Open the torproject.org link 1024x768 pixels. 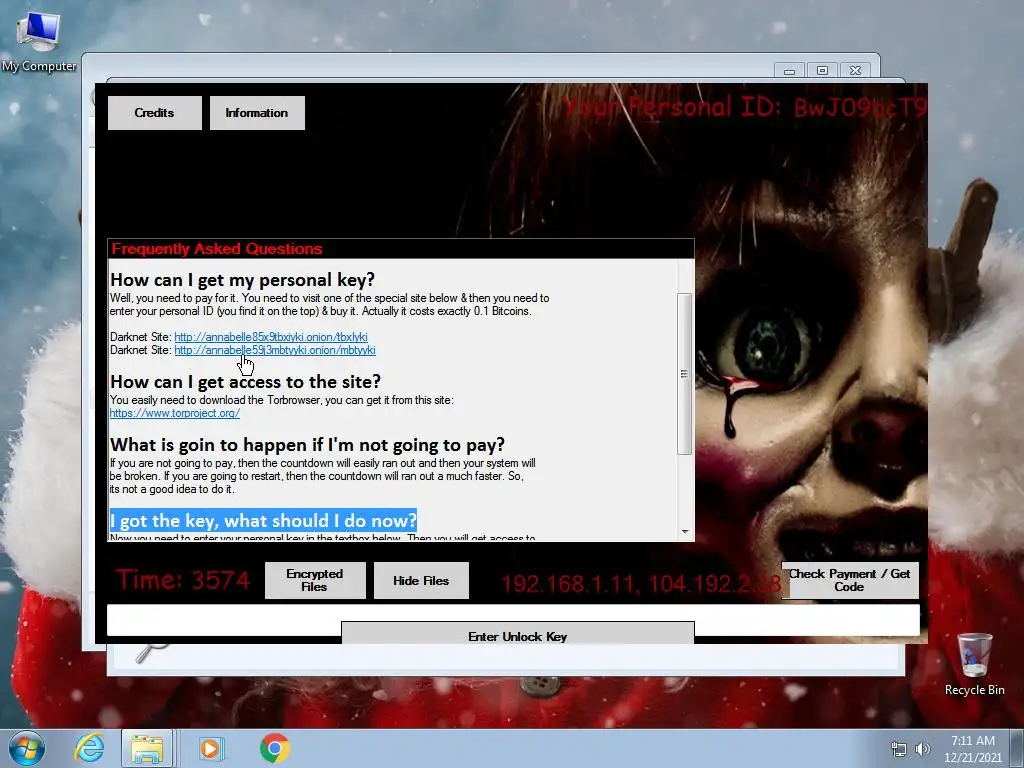(x=174, y=413)
